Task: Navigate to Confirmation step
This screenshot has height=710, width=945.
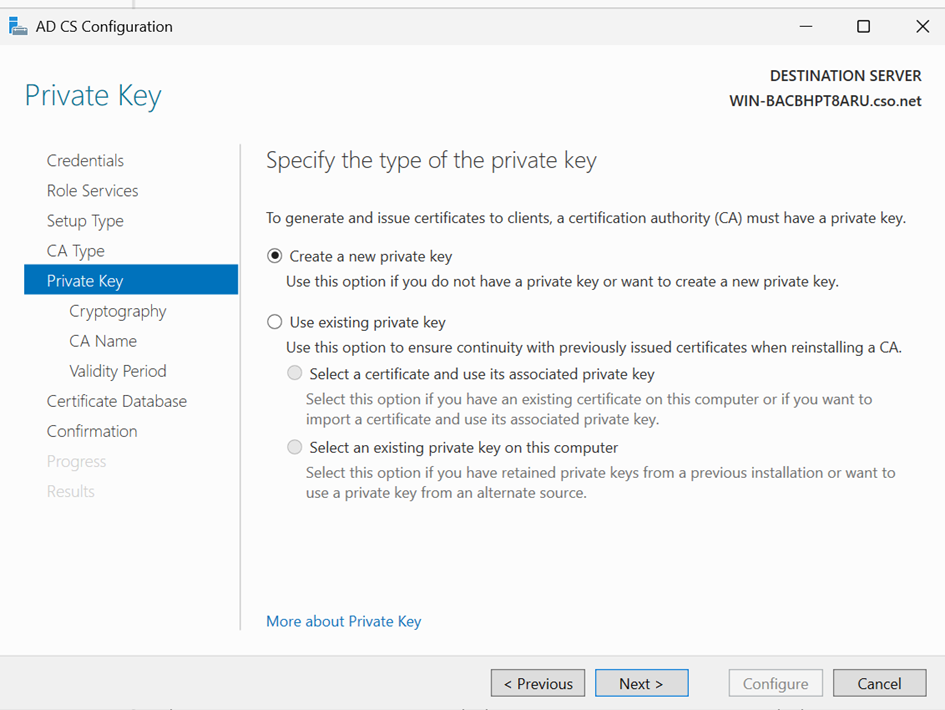Action: (92, 431)
